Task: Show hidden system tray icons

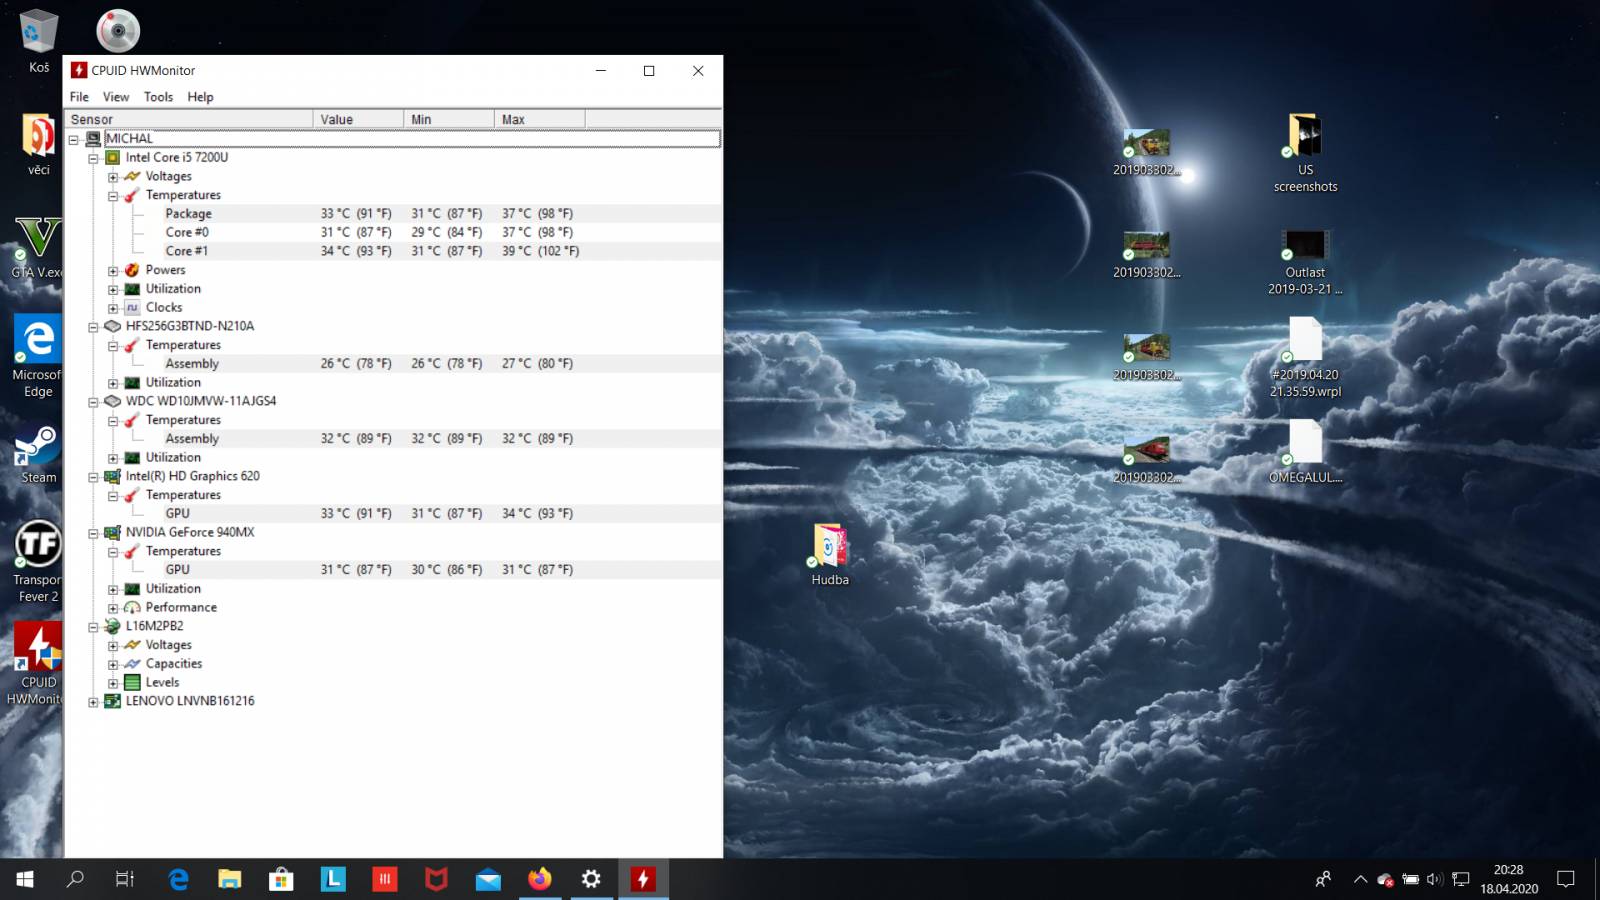Action: 1360,879
